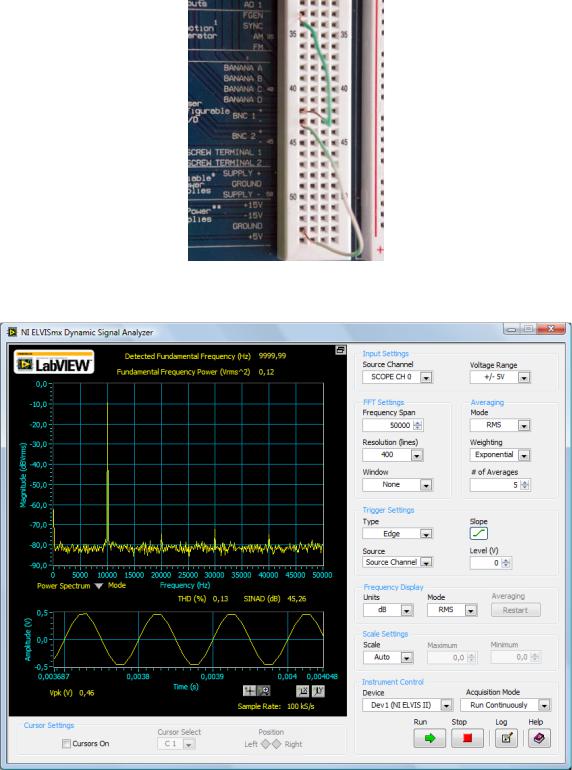Open the Resolution (lines) dropdown
Screen dimensions: 572x770
point(417,455)
